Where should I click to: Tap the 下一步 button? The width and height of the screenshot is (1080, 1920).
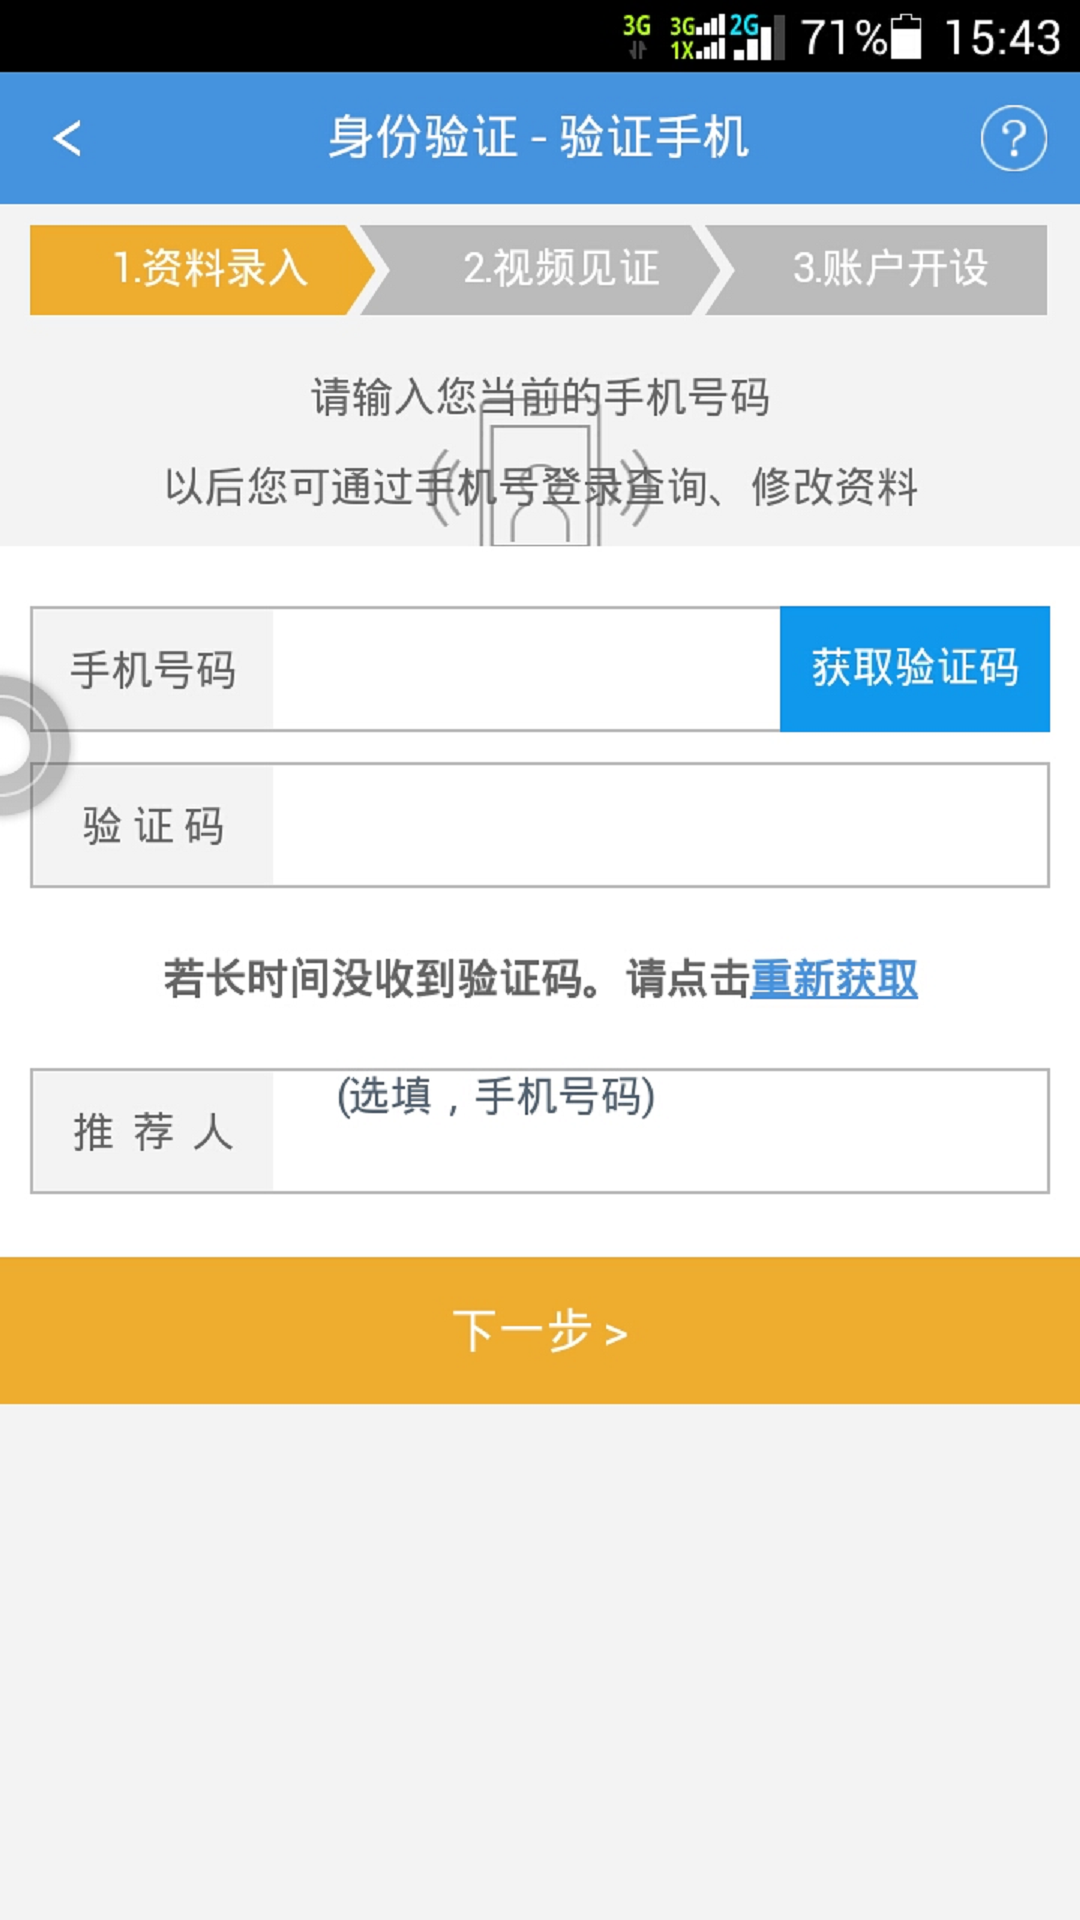coord(540,1330)
